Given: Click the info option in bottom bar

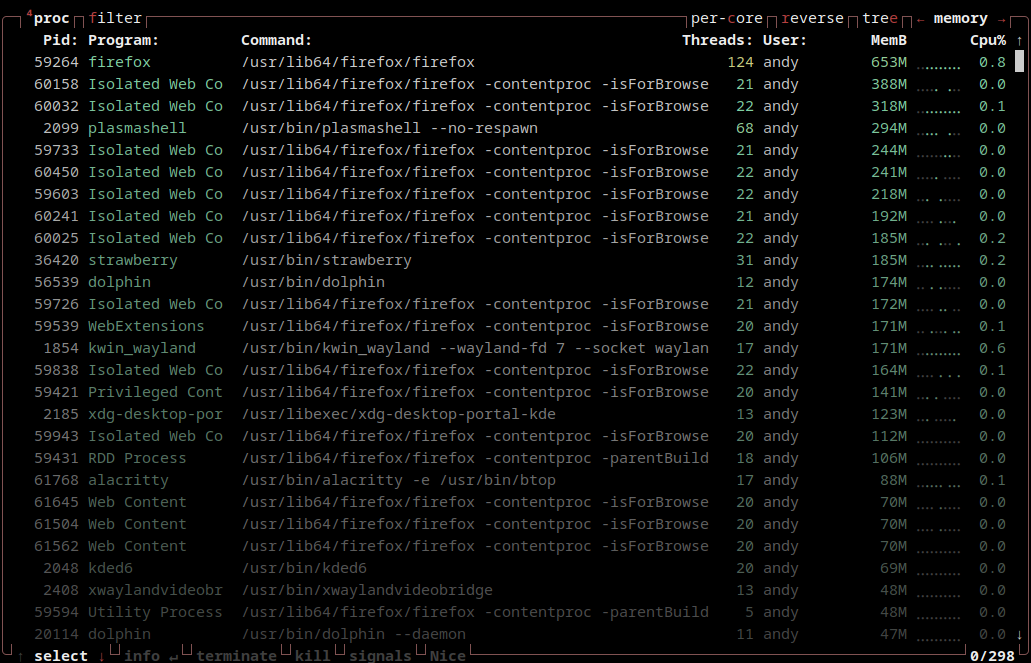Looking at the screenshot, I should click(x=141, y=656).
